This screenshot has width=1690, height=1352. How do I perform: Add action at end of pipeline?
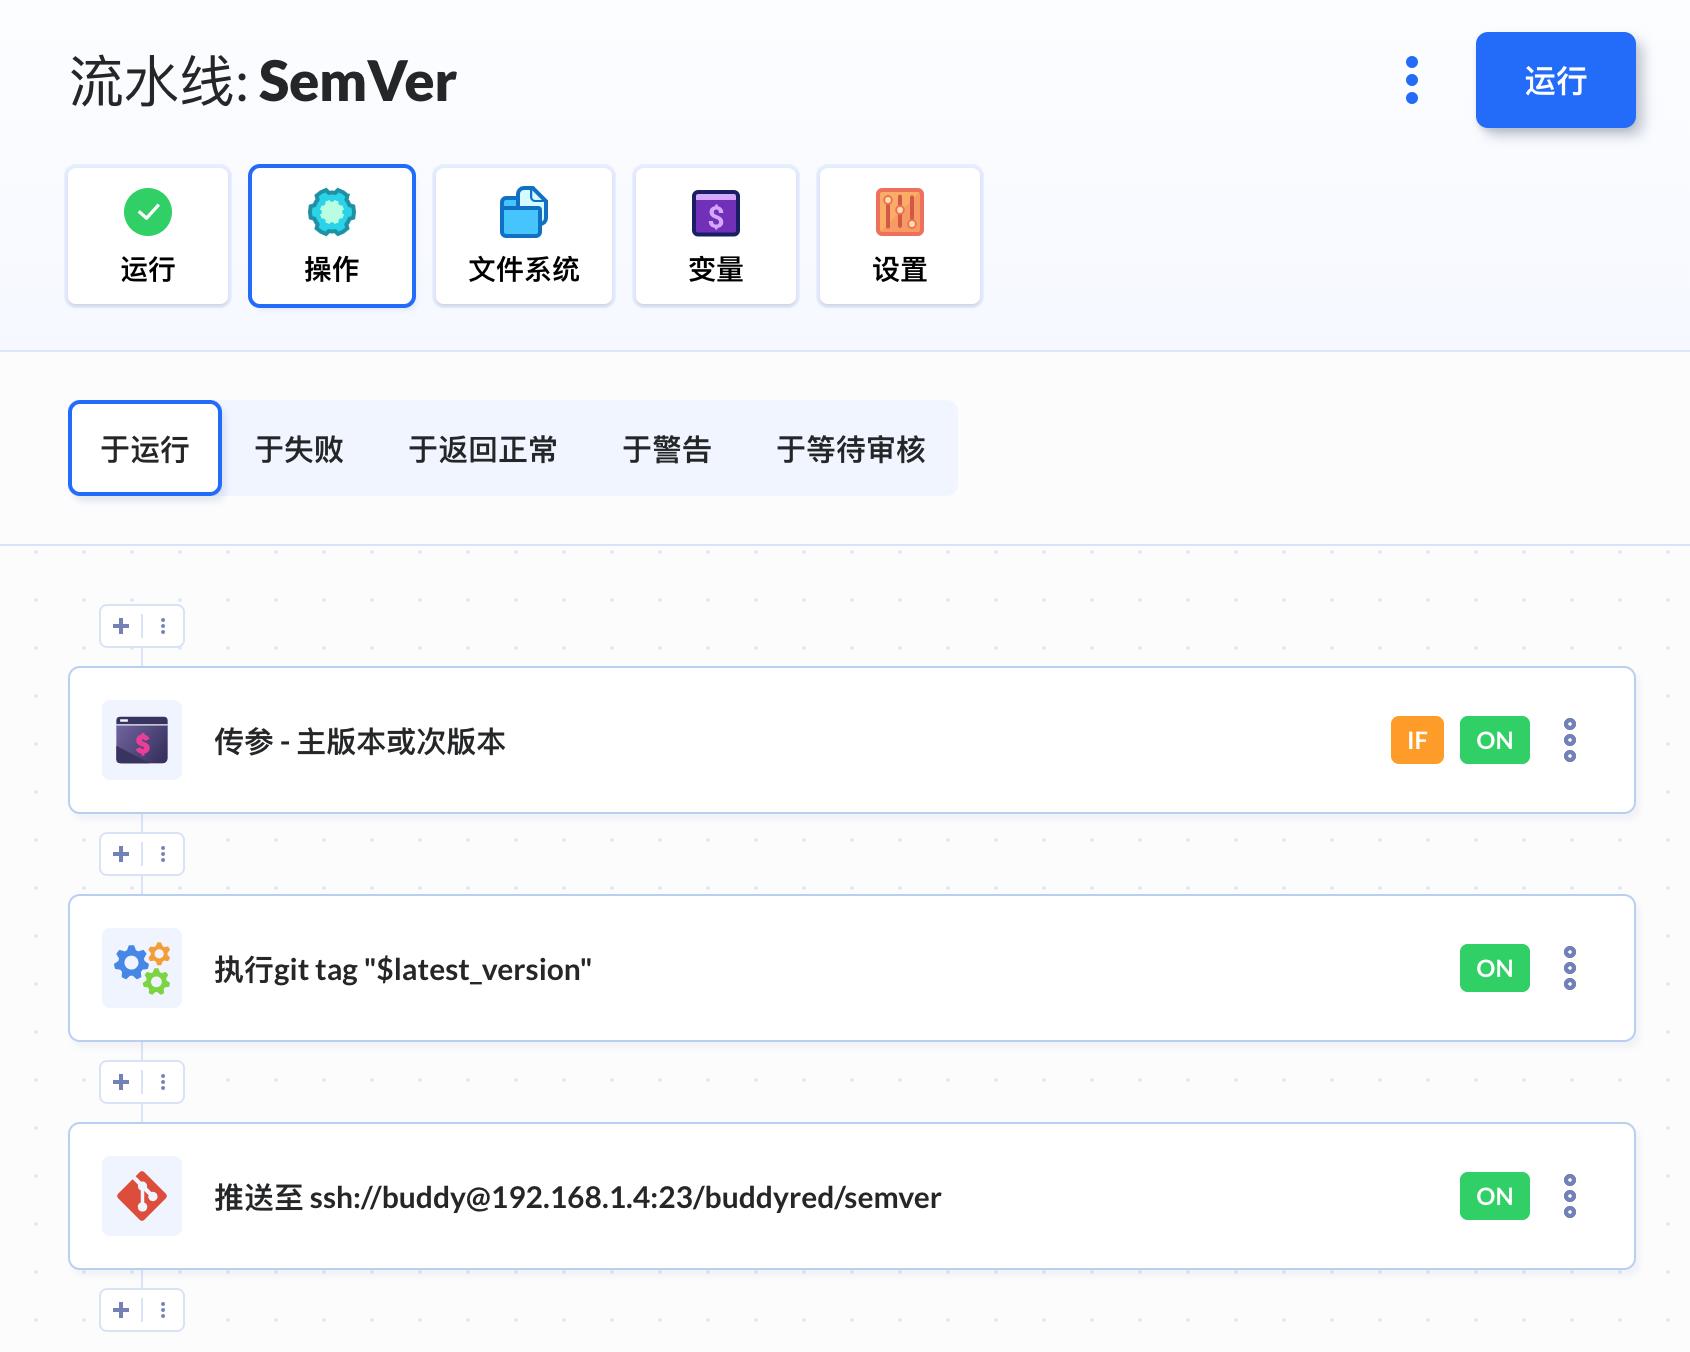121,1310
